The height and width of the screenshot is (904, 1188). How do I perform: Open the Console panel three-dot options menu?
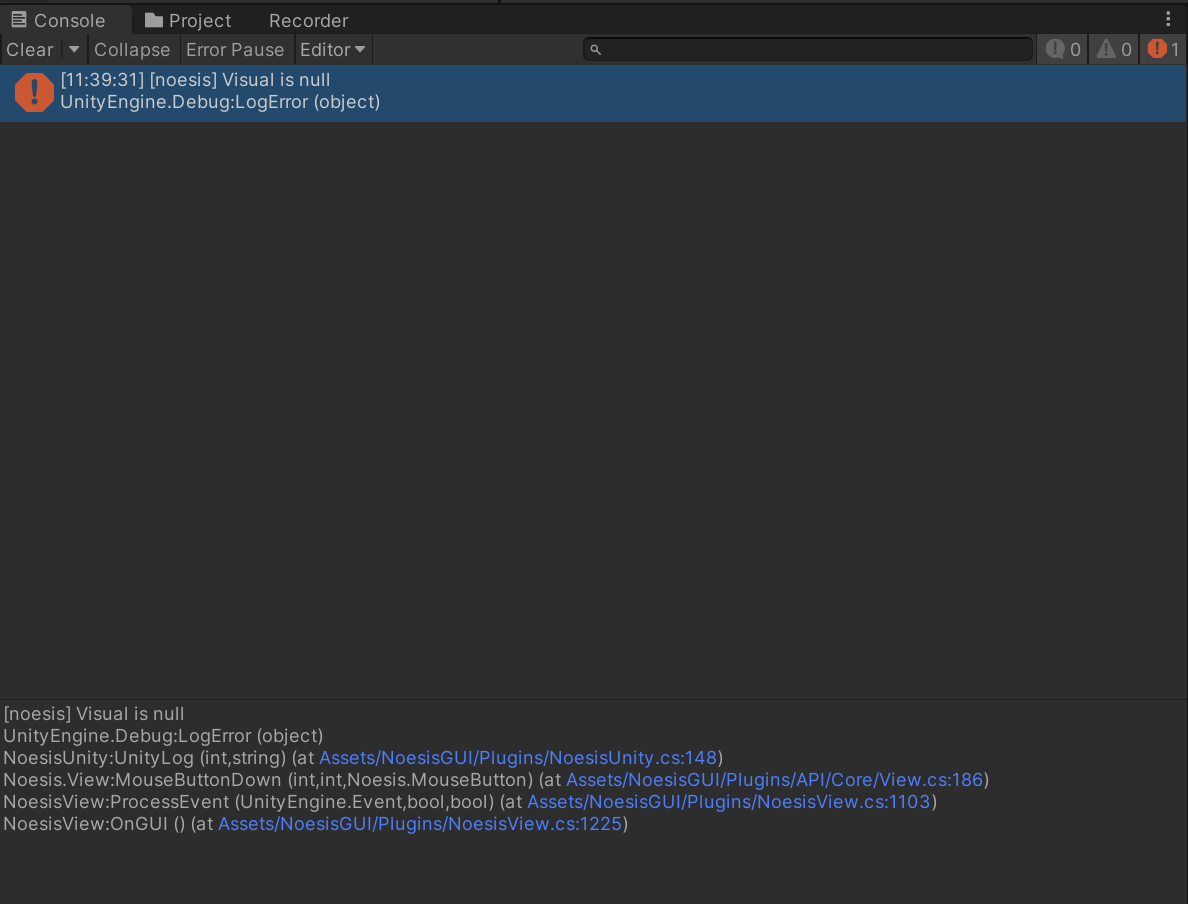tap(1168, 19)
